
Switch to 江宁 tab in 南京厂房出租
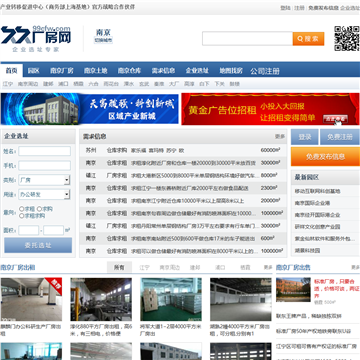[x=144, y=267]
